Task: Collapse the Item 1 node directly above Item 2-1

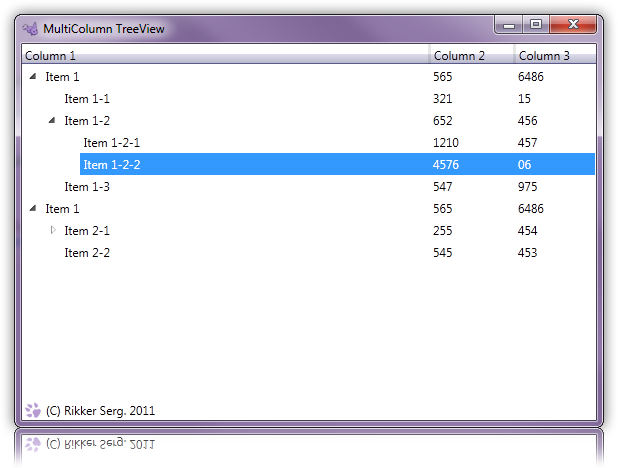Action: pos(34,209)
